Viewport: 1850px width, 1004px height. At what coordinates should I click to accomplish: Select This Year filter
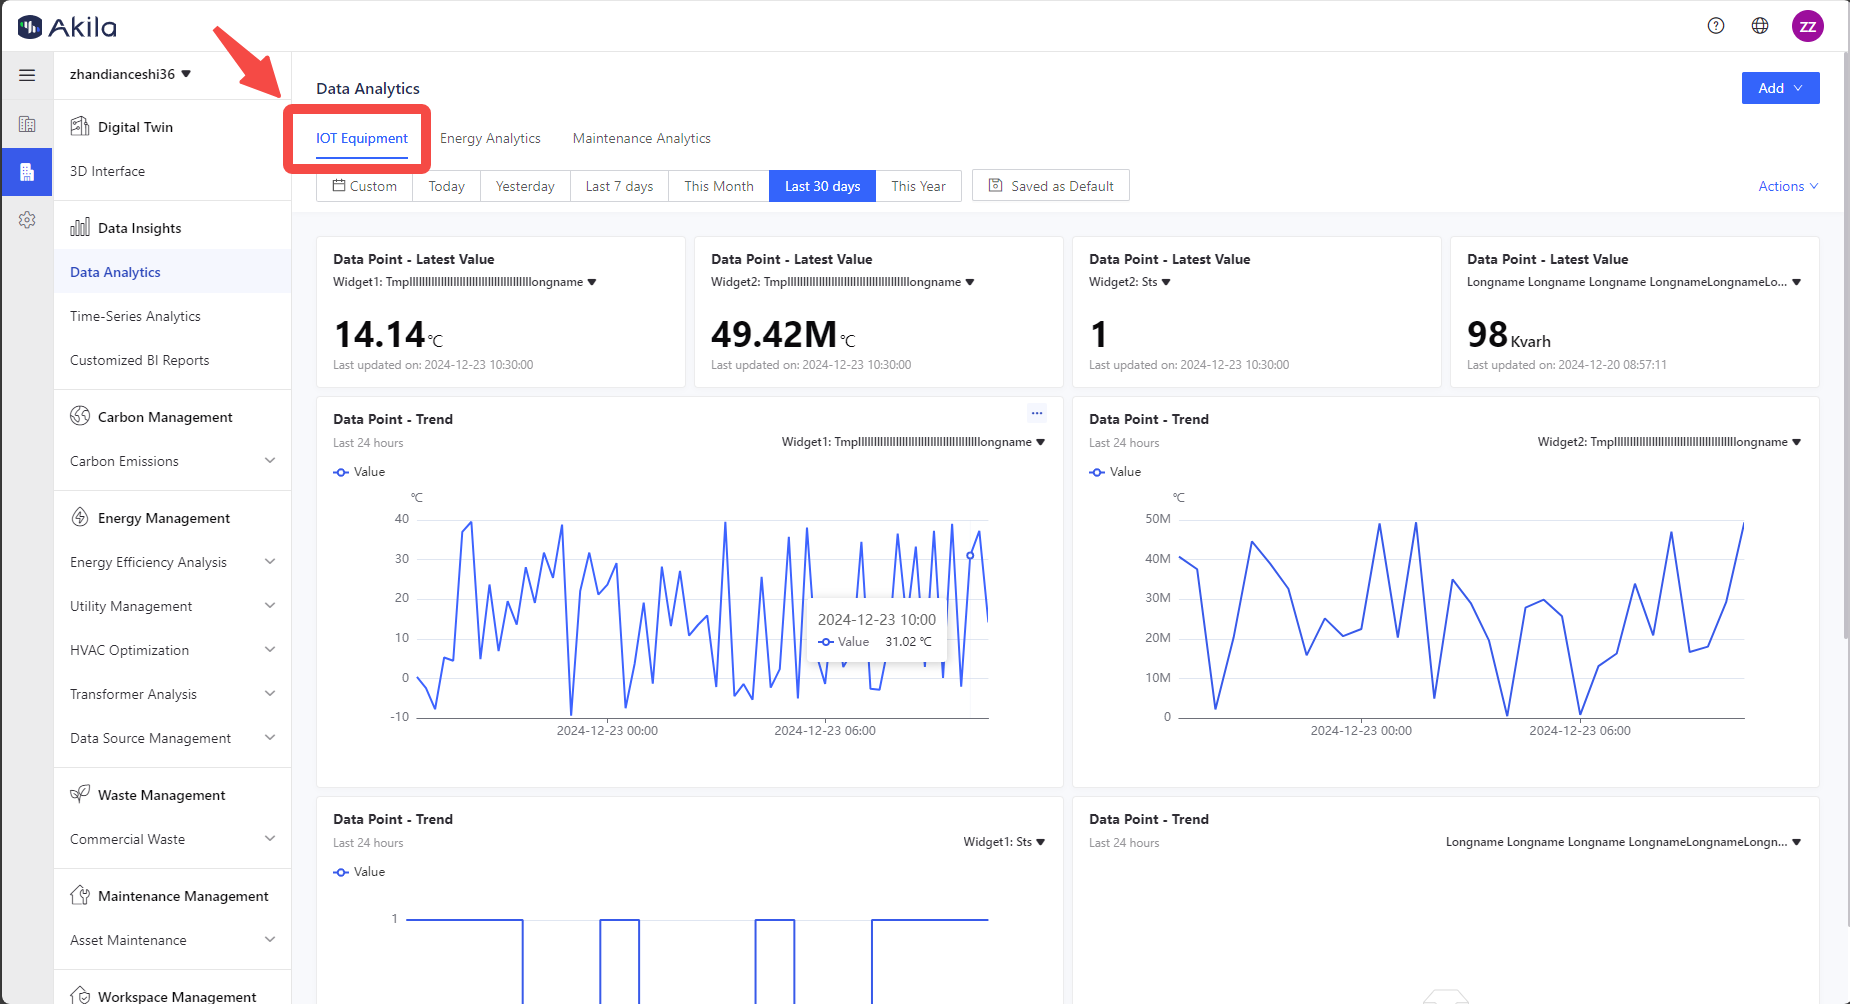918,186
